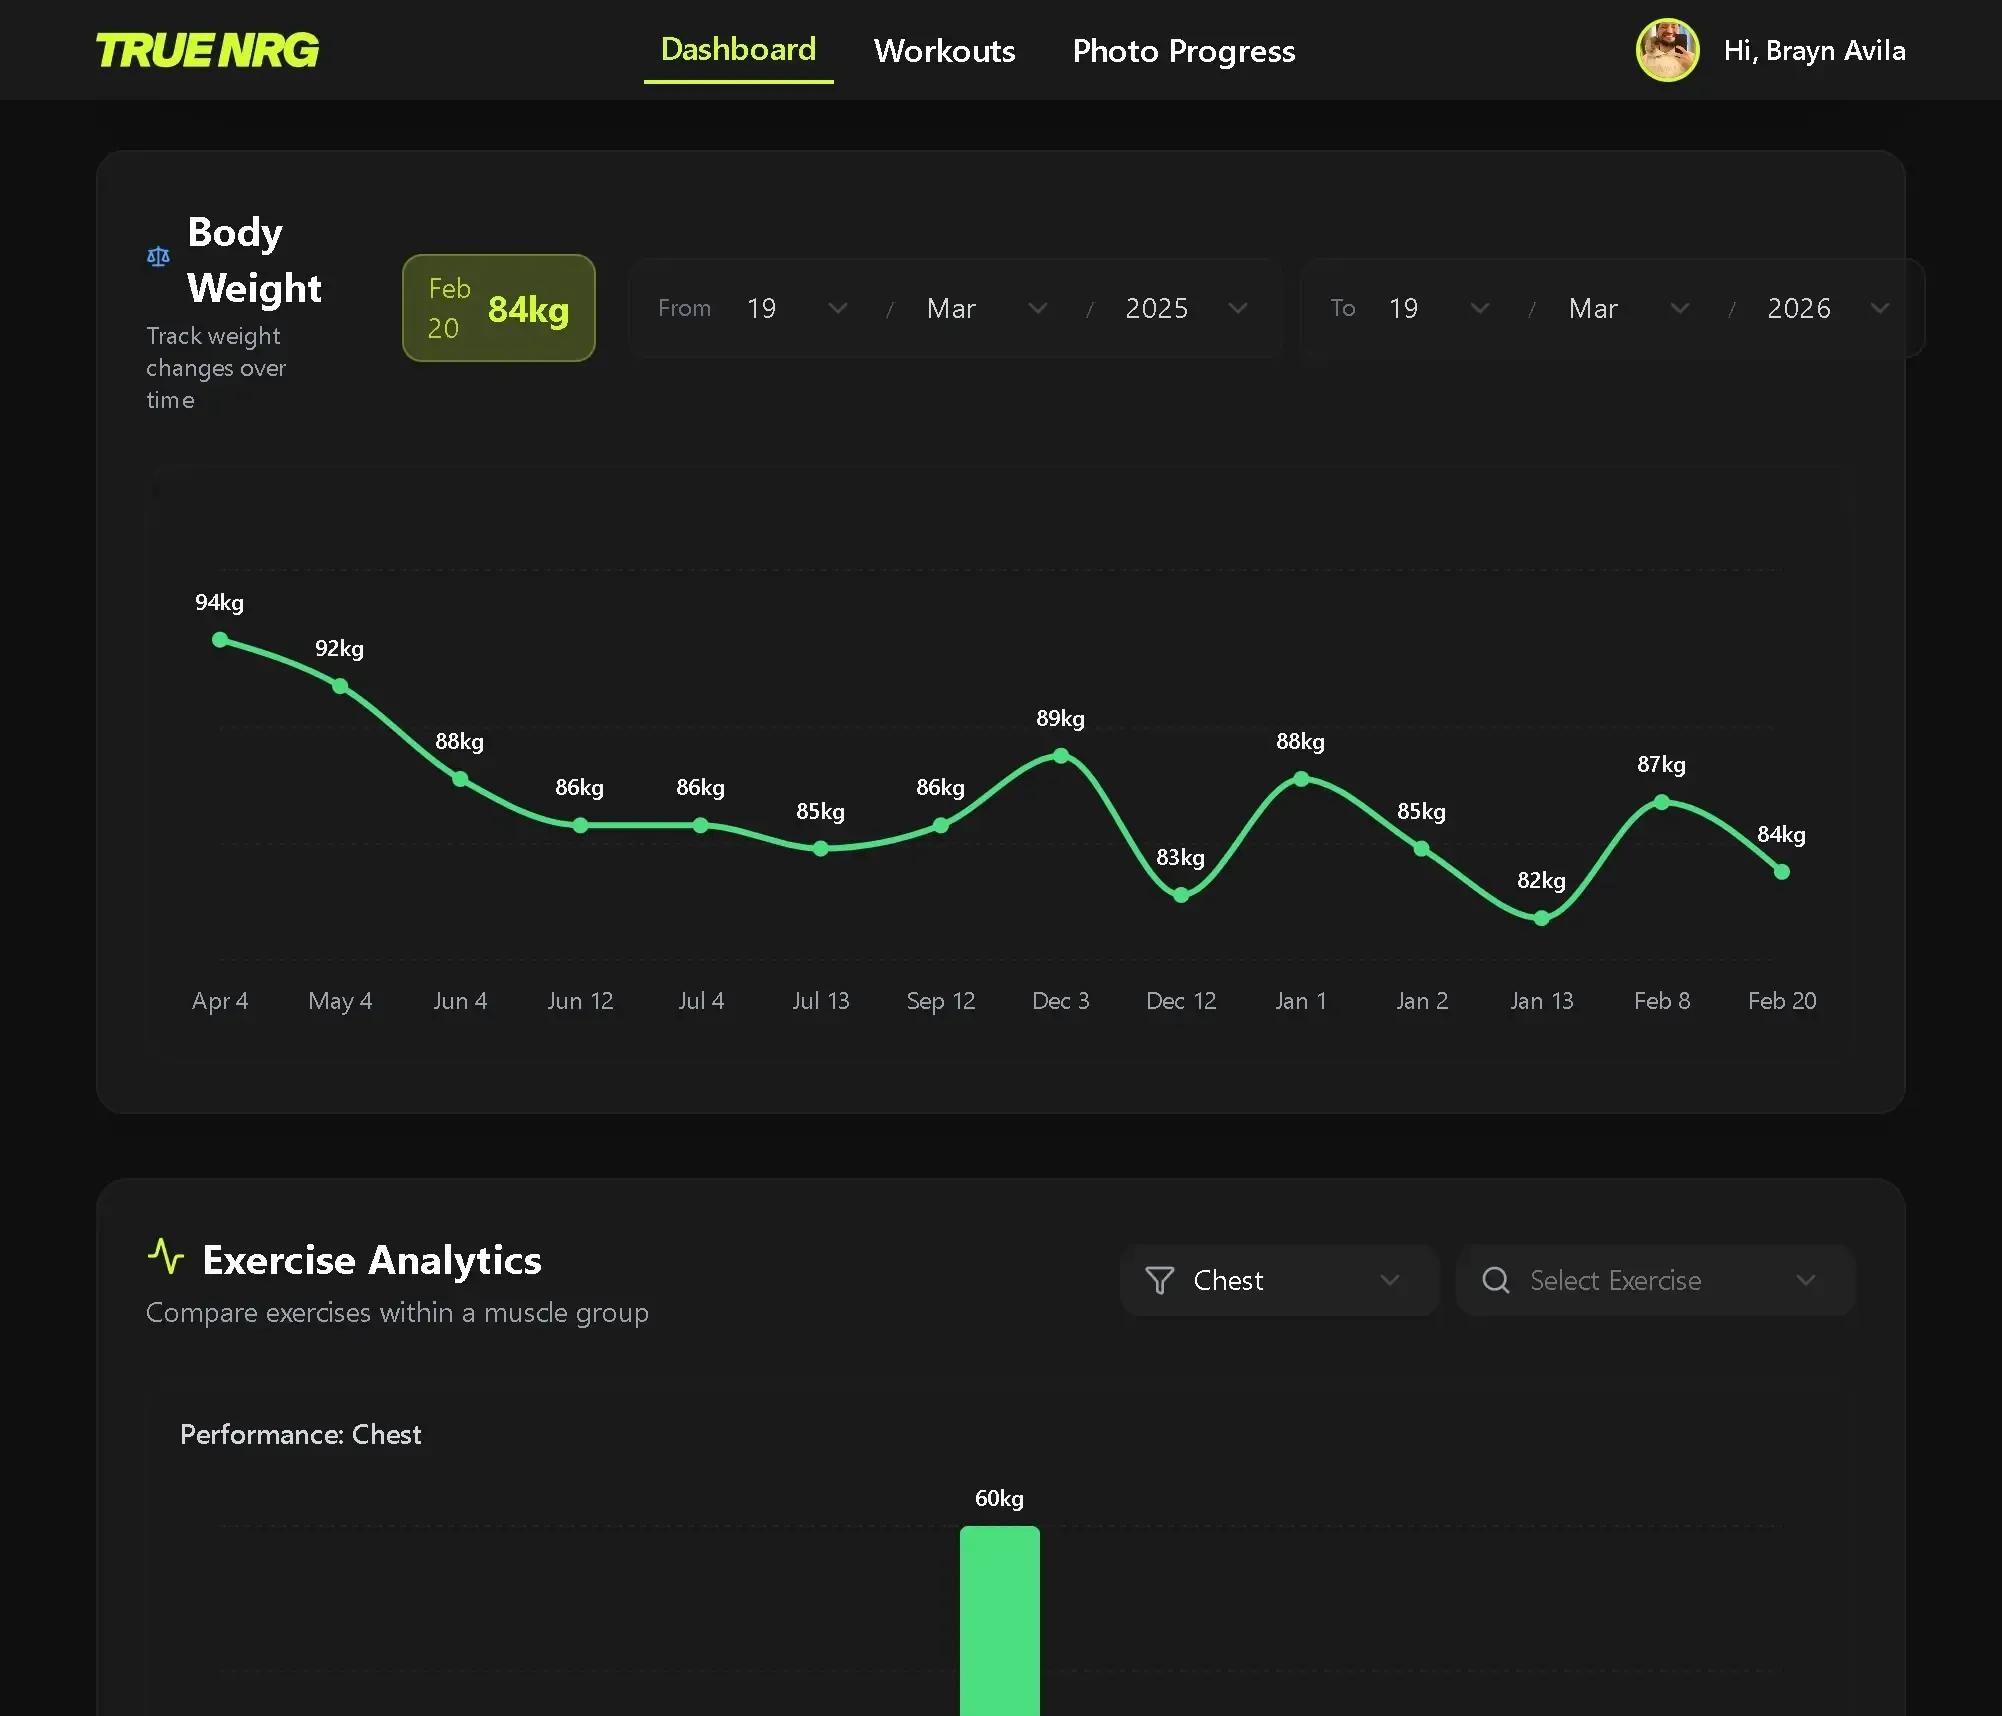Click the green 60kg chest bar

[999, 1620]
